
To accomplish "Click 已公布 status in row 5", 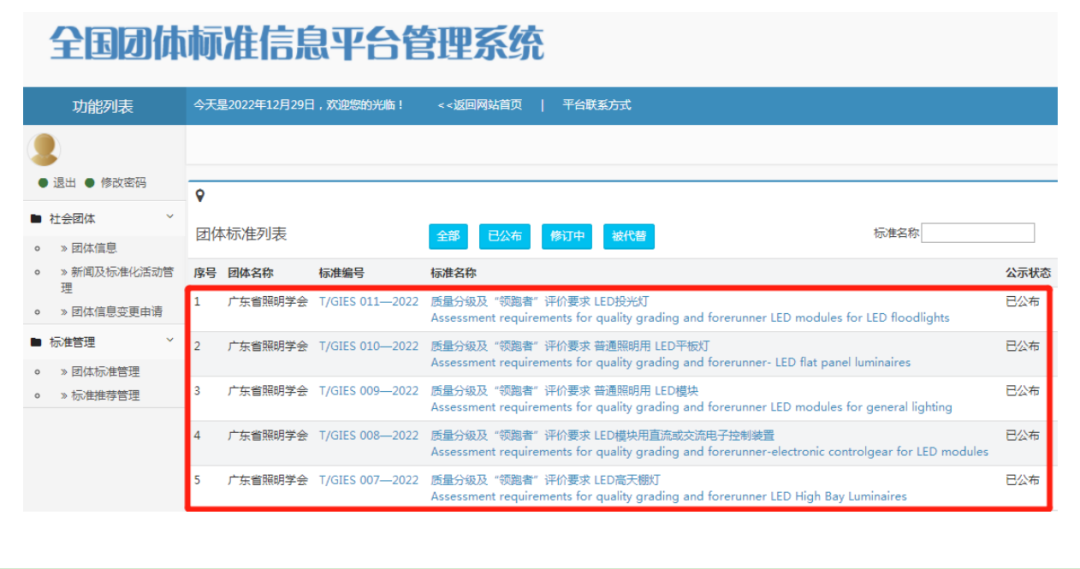I will [x=1022, y=479].
